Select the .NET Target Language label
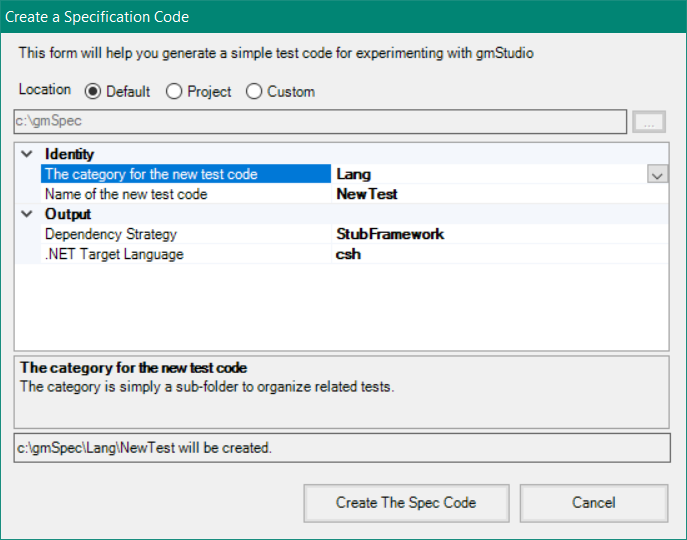 click(x=114, y=254)
